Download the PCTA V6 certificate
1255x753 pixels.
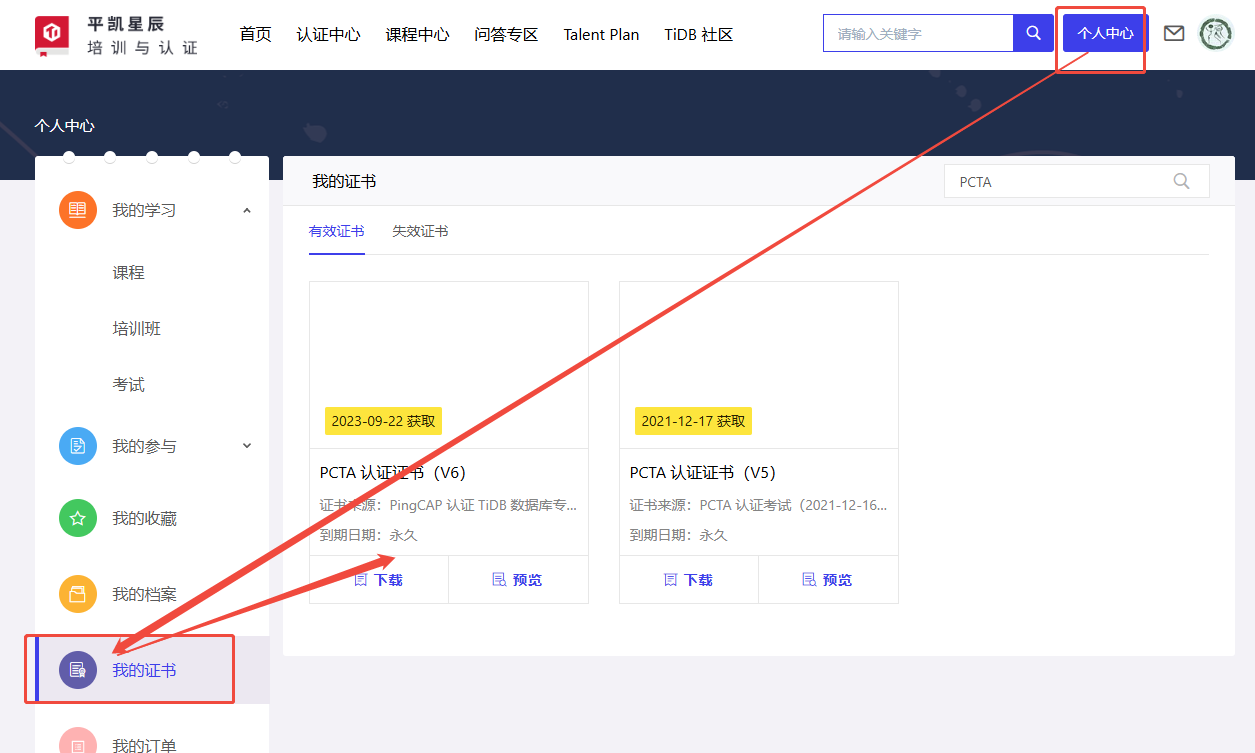(379, 580)
